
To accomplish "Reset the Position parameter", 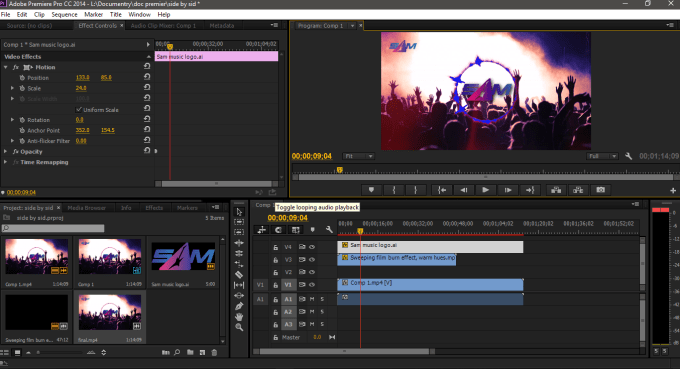I will 147,77.
